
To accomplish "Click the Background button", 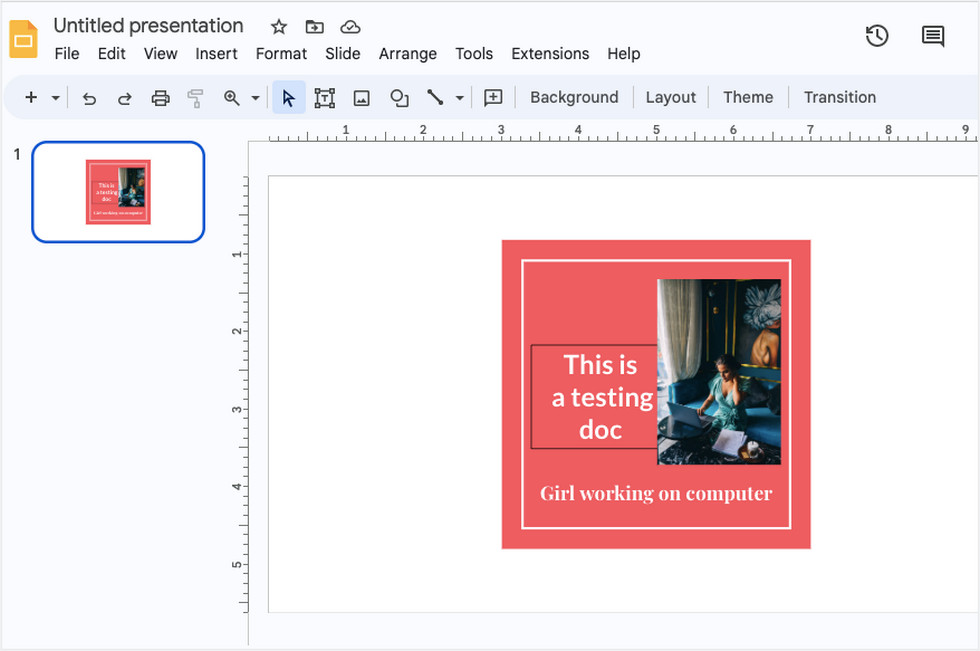I will point(574,97).
